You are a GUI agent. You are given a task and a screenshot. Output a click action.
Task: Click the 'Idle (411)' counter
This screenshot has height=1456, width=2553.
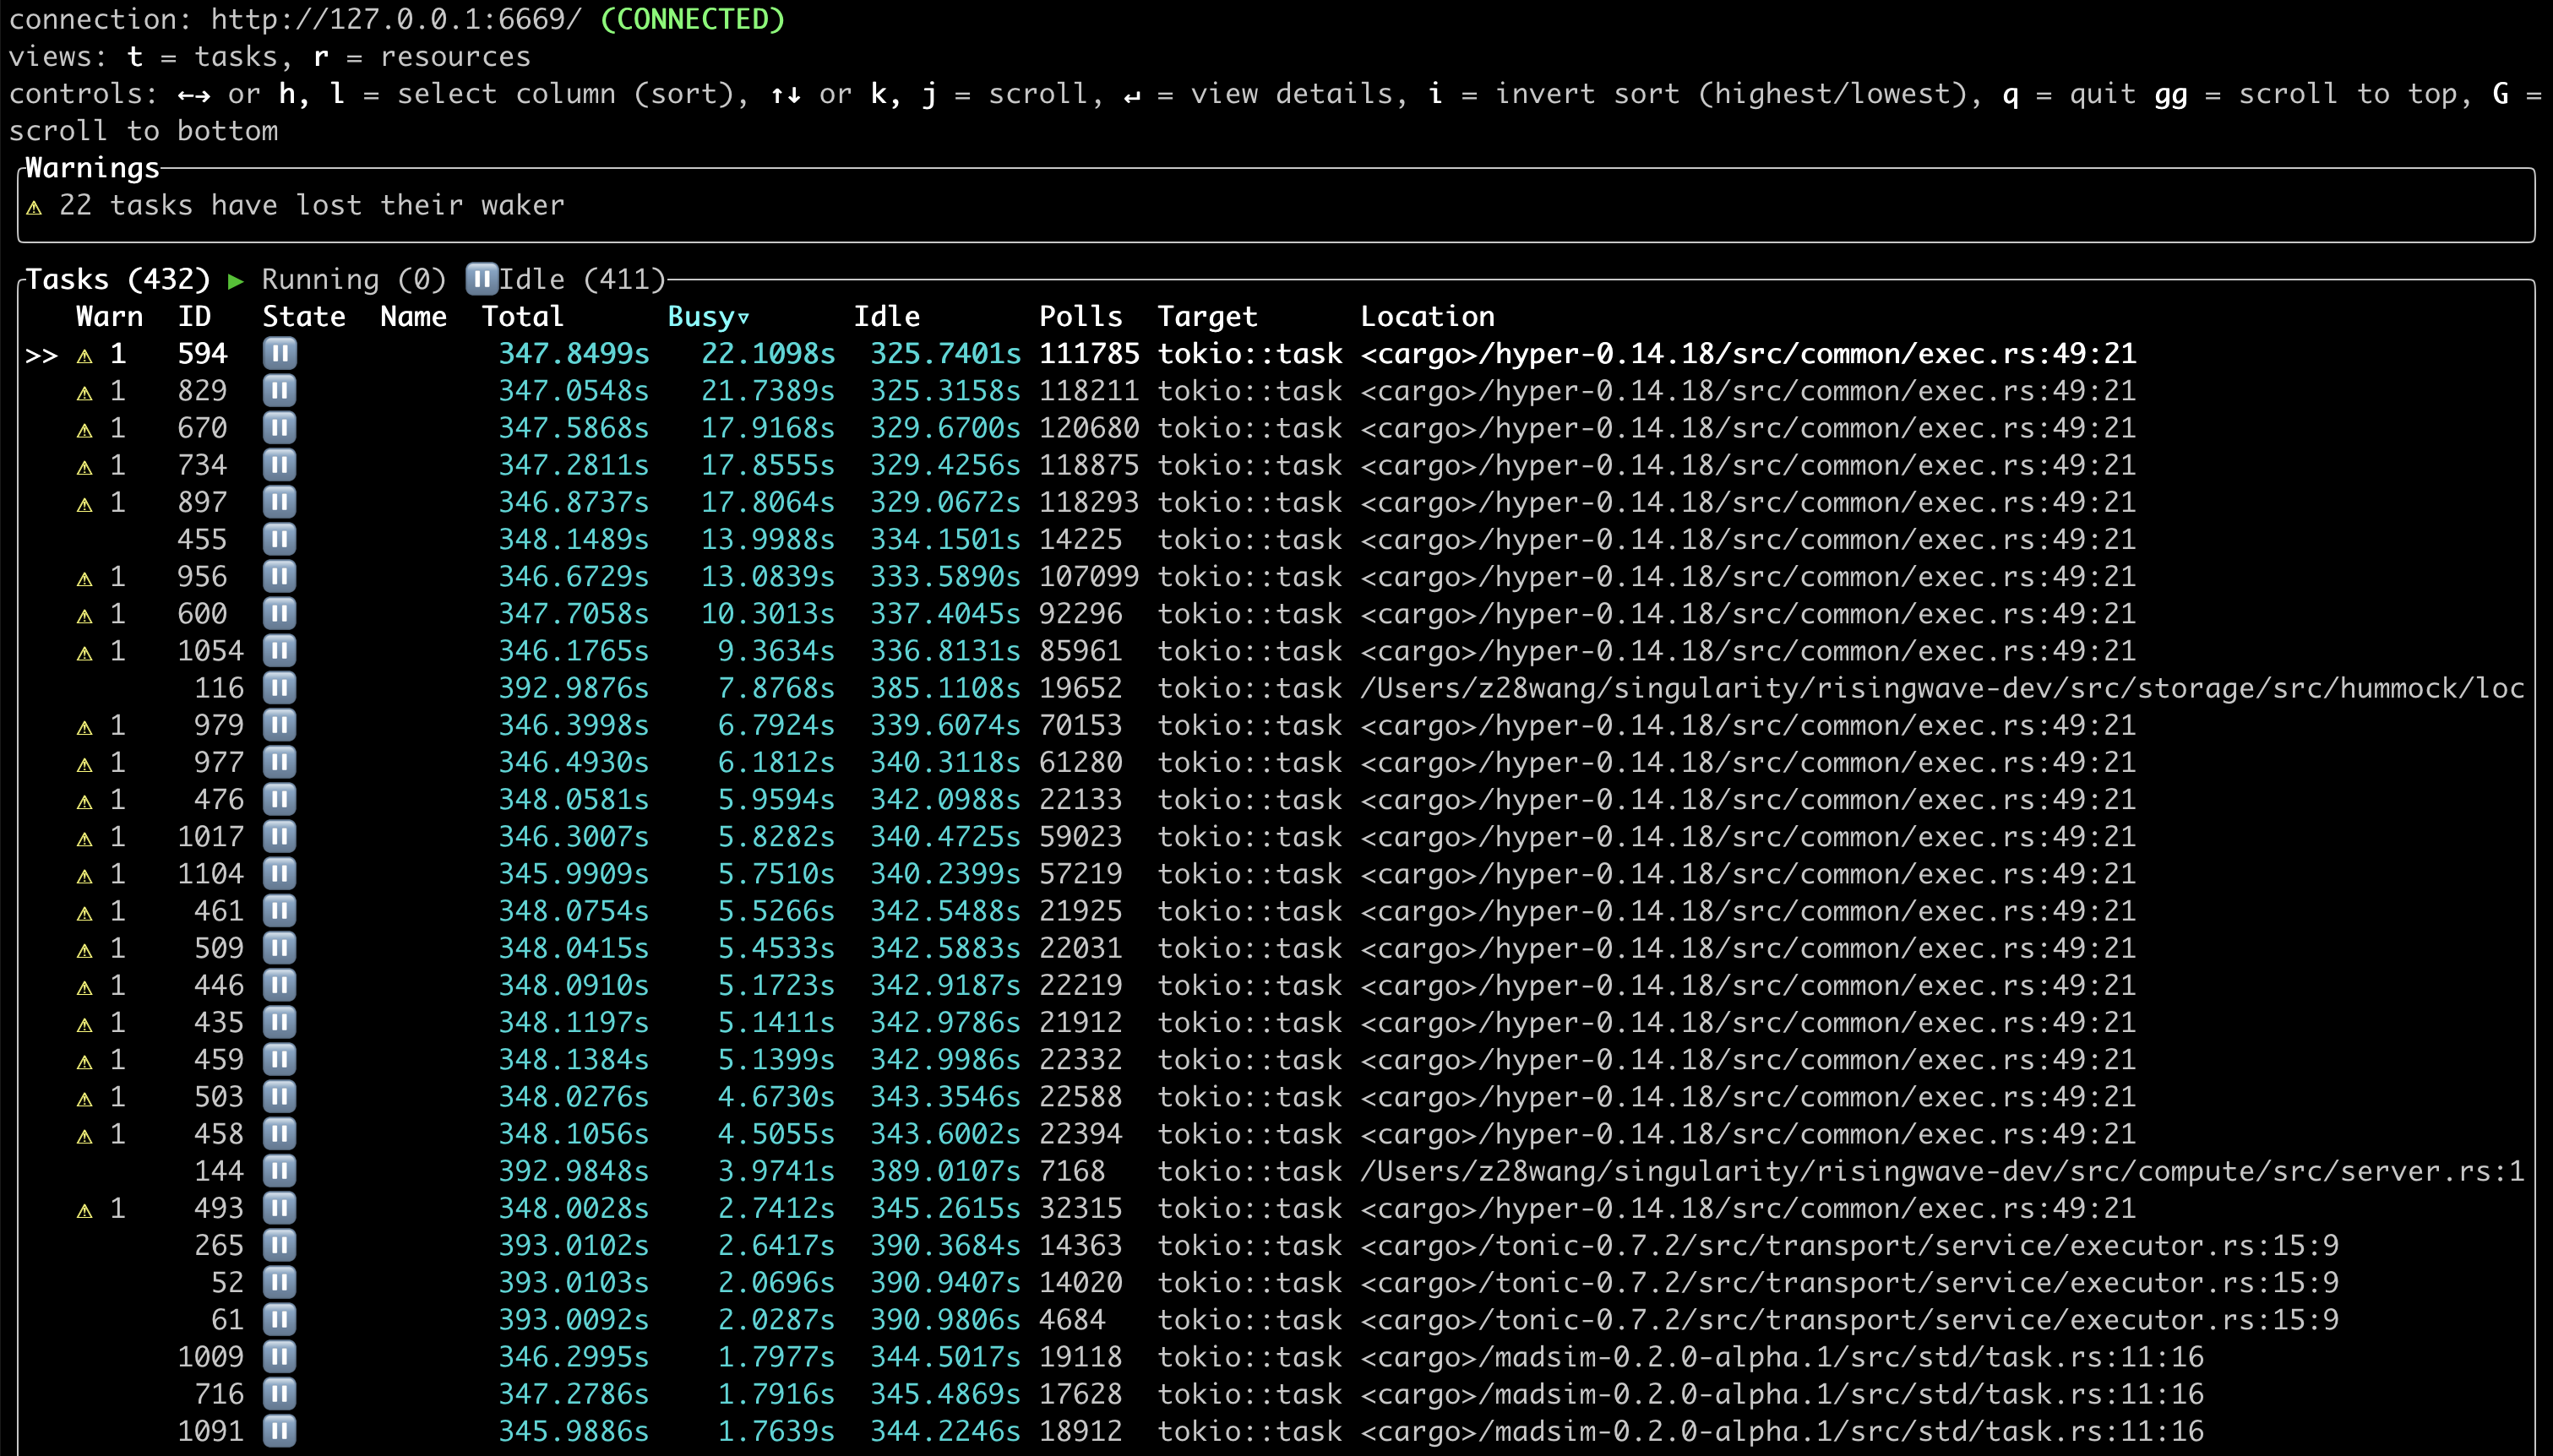point(583,279)
